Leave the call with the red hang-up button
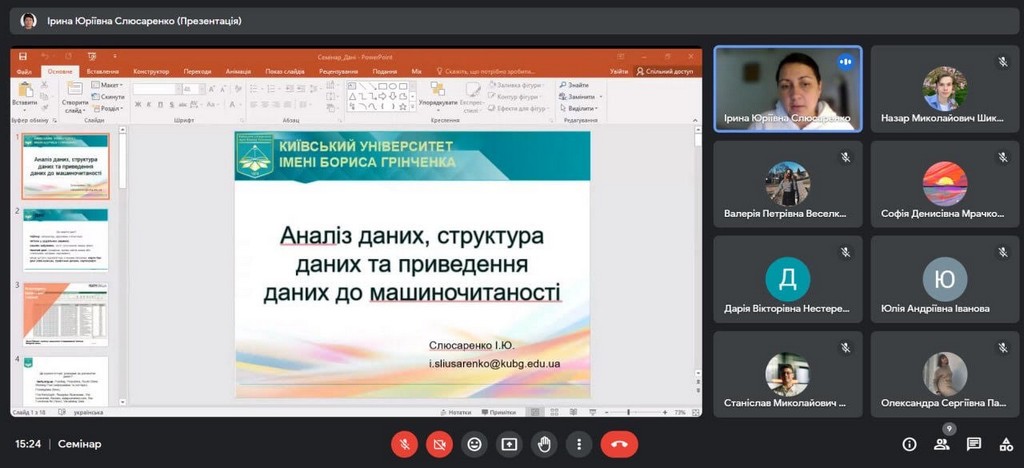The image size is (1024, 468). (619, 444)
